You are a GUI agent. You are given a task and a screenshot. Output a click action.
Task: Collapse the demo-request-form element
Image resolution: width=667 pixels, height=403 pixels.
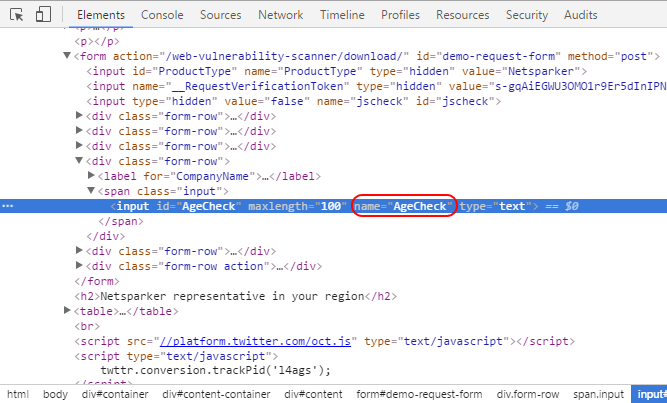(68, 56)
